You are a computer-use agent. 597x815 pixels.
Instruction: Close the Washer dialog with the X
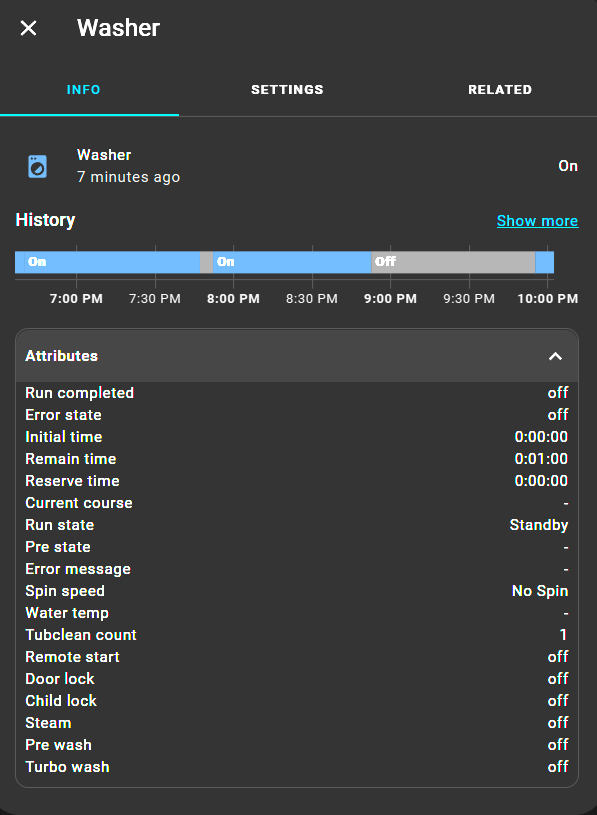(28, 28)
